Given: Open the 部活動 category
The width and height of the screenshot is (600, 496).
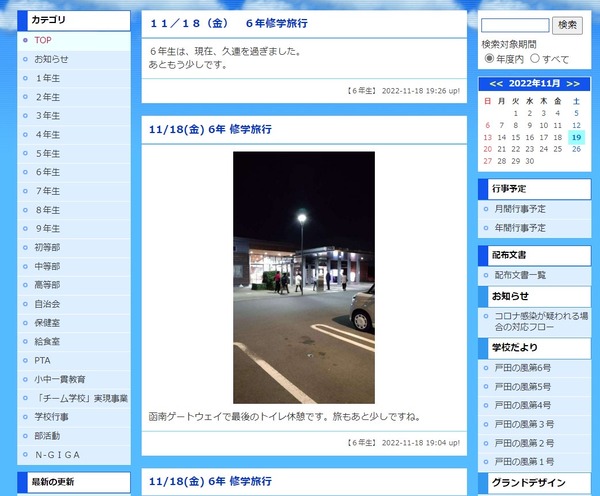Looking at the screenshot, I should point(47,436).
